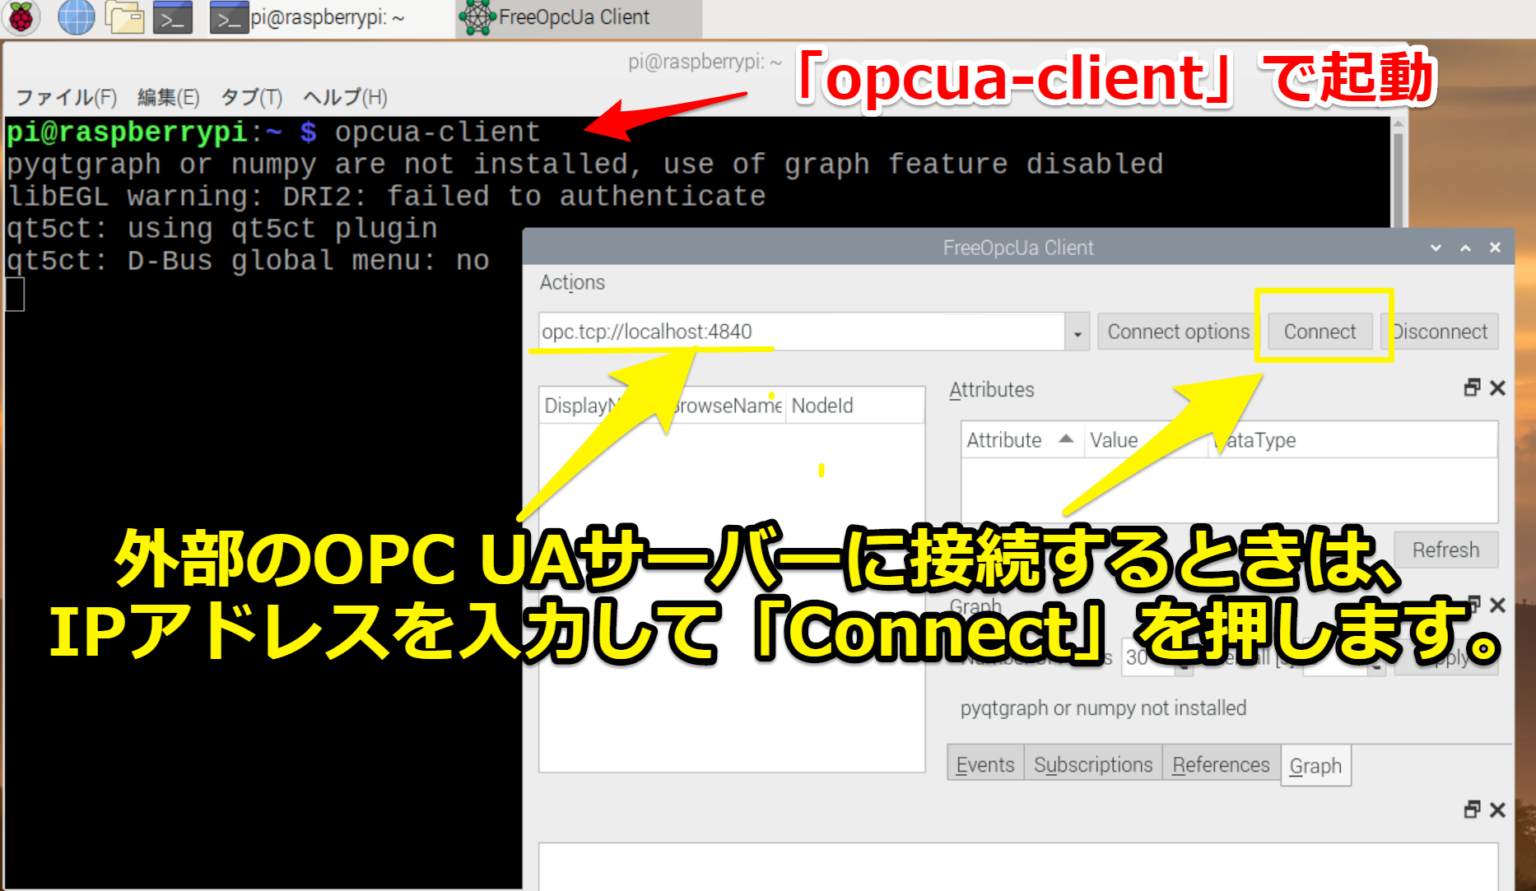
Task: Open a new terminal from the taskbar
Action: [x=172, y=17]
